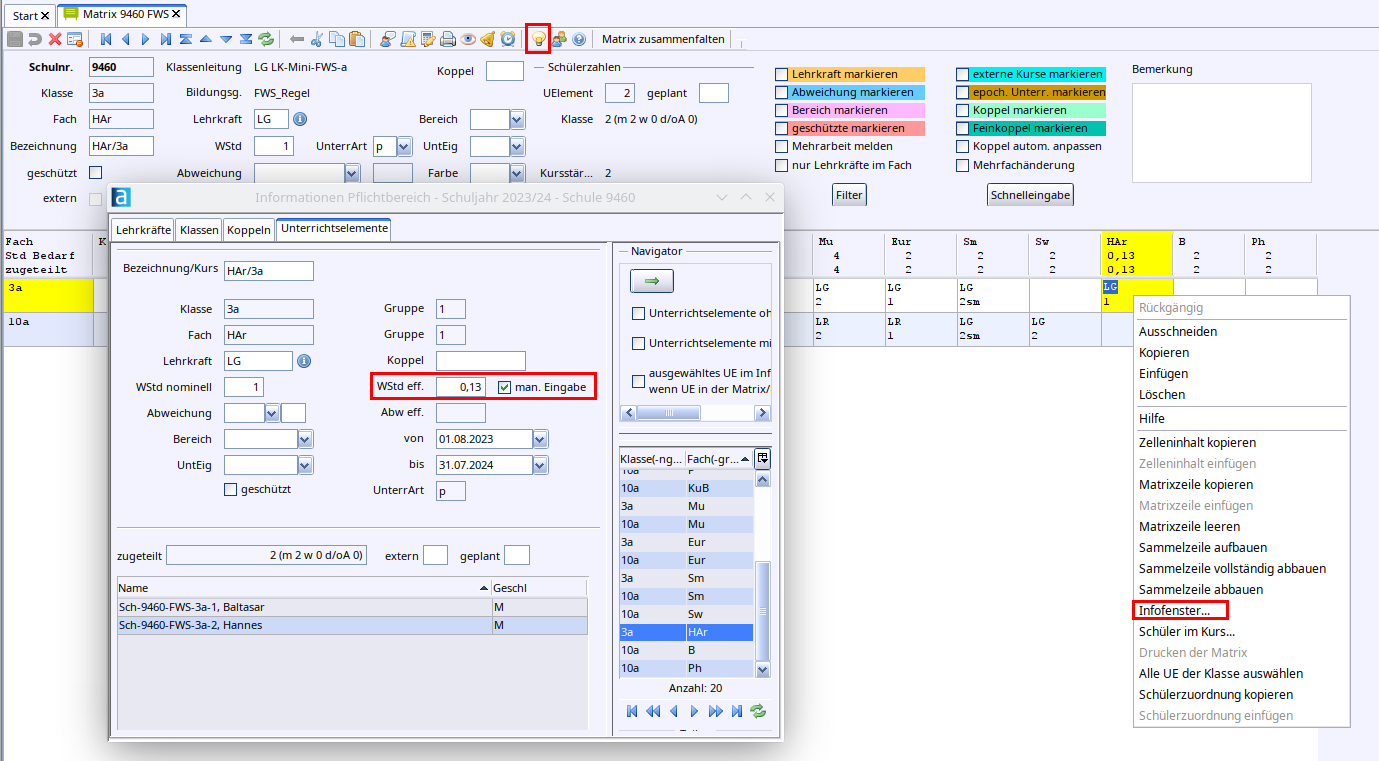
Task: Click the eye preview toolbar icon
Action: tap(468, 39)
